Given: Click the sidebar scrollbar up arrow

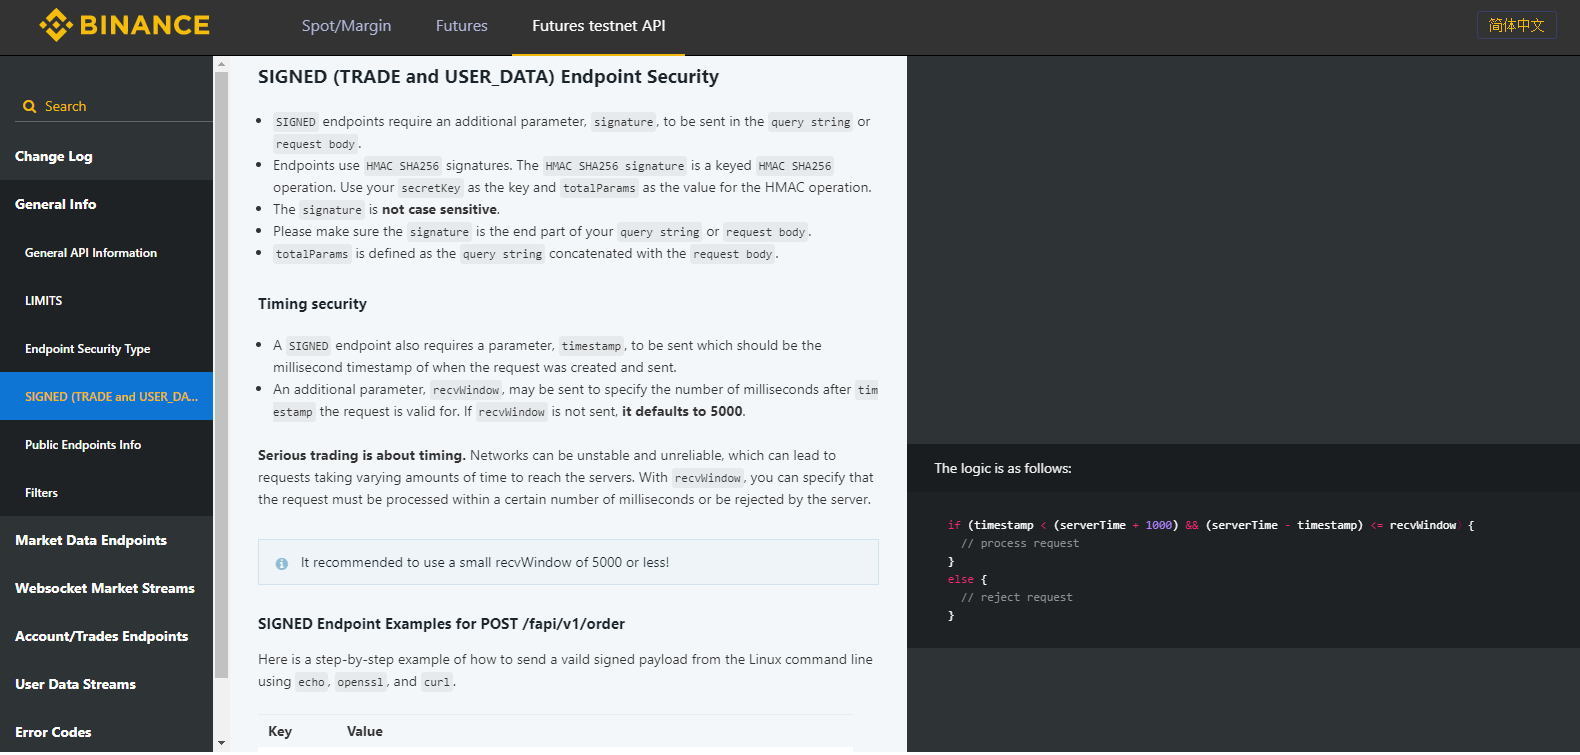Looking at the screenshot, I should [x=221, y=64].
